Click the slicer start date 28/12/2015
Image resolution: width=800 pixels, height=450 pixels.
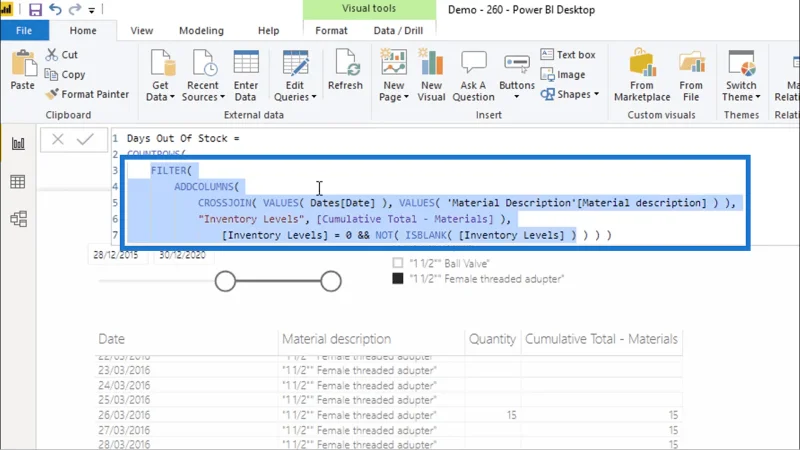(116, 255)
